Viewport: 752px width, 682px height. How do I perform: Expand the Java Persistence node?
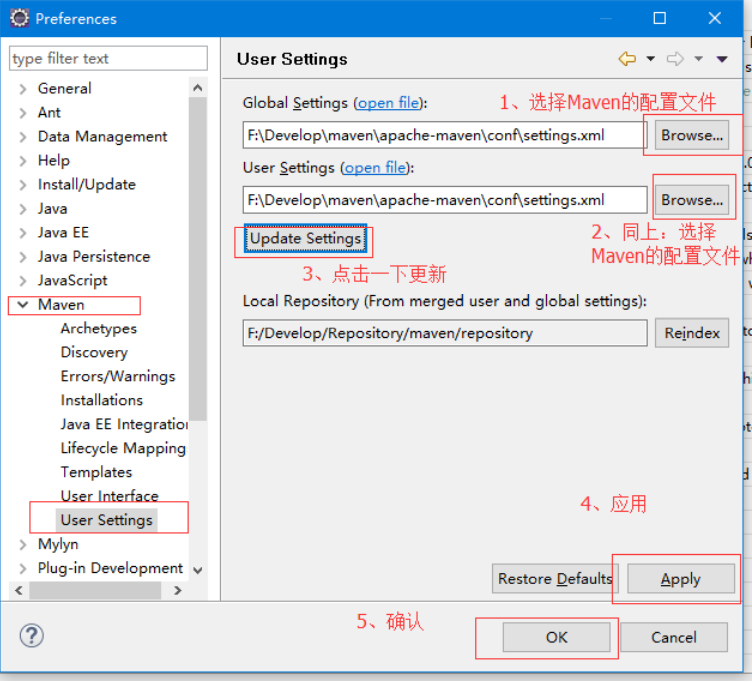(23, 257)
